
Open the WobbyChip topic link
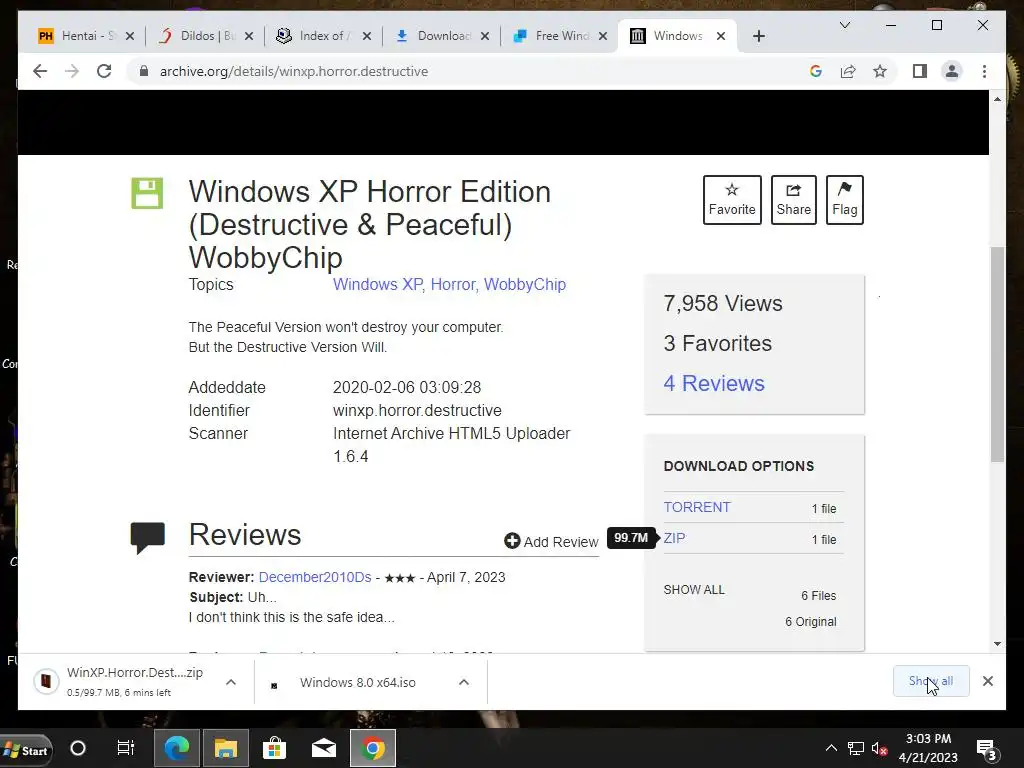point(525,285)
